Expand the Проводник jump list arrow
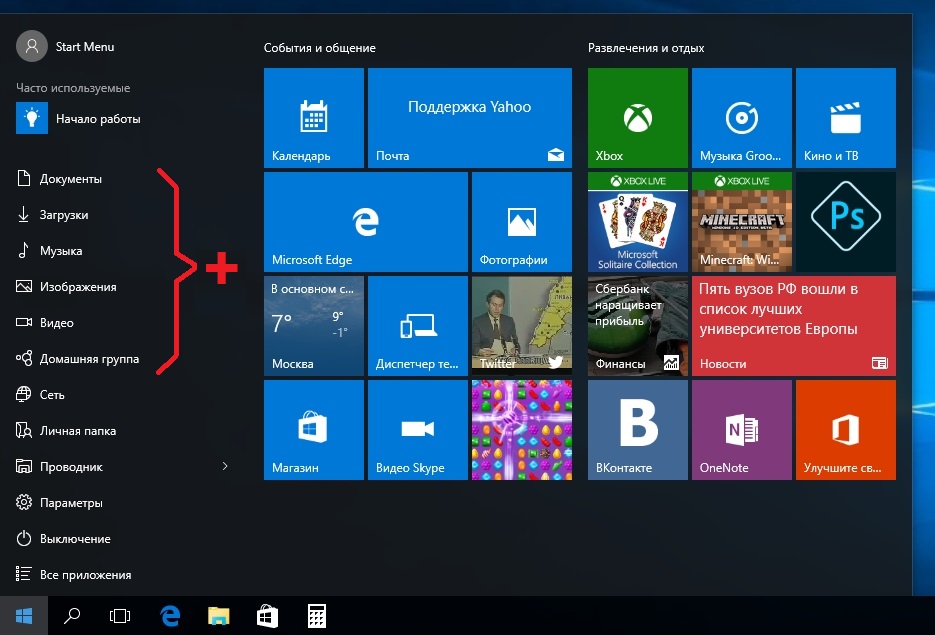Screen dimensions: 935x635 tap(225, 466)
